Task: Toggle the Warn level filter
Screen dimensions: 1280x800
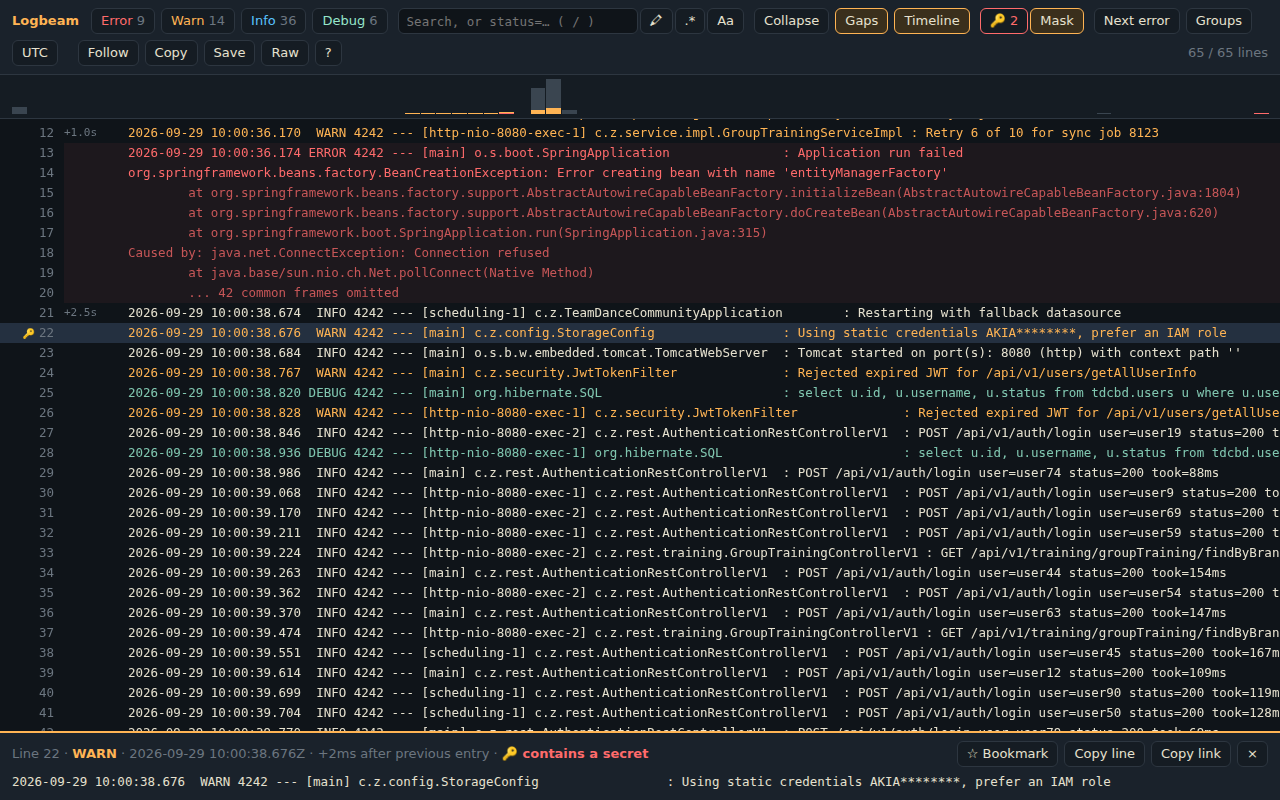Action: coord(197,21)
